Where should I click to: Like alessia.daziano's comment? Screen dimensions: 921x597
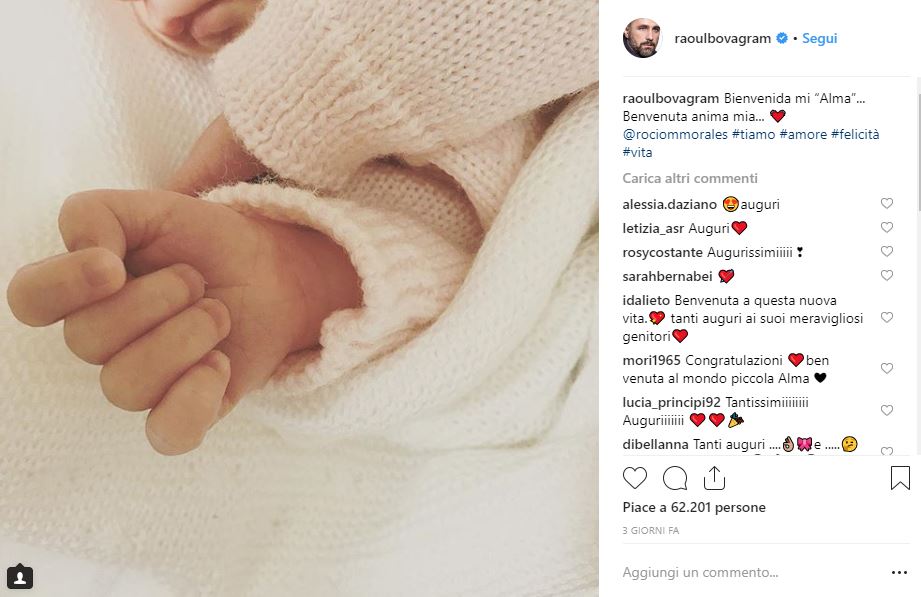pyautogui.click(x=886, y=203)
